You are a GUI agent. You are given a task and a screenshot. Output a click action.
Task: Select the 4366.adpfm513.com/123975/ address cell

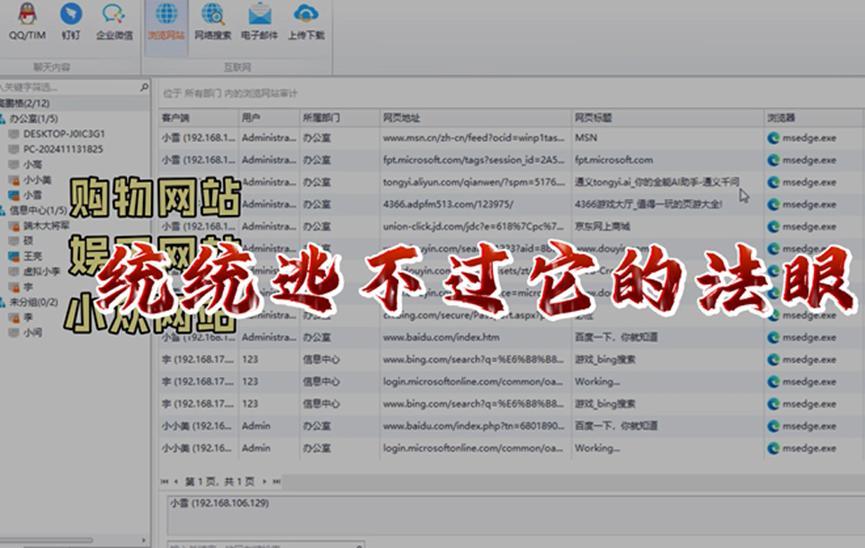476,204
